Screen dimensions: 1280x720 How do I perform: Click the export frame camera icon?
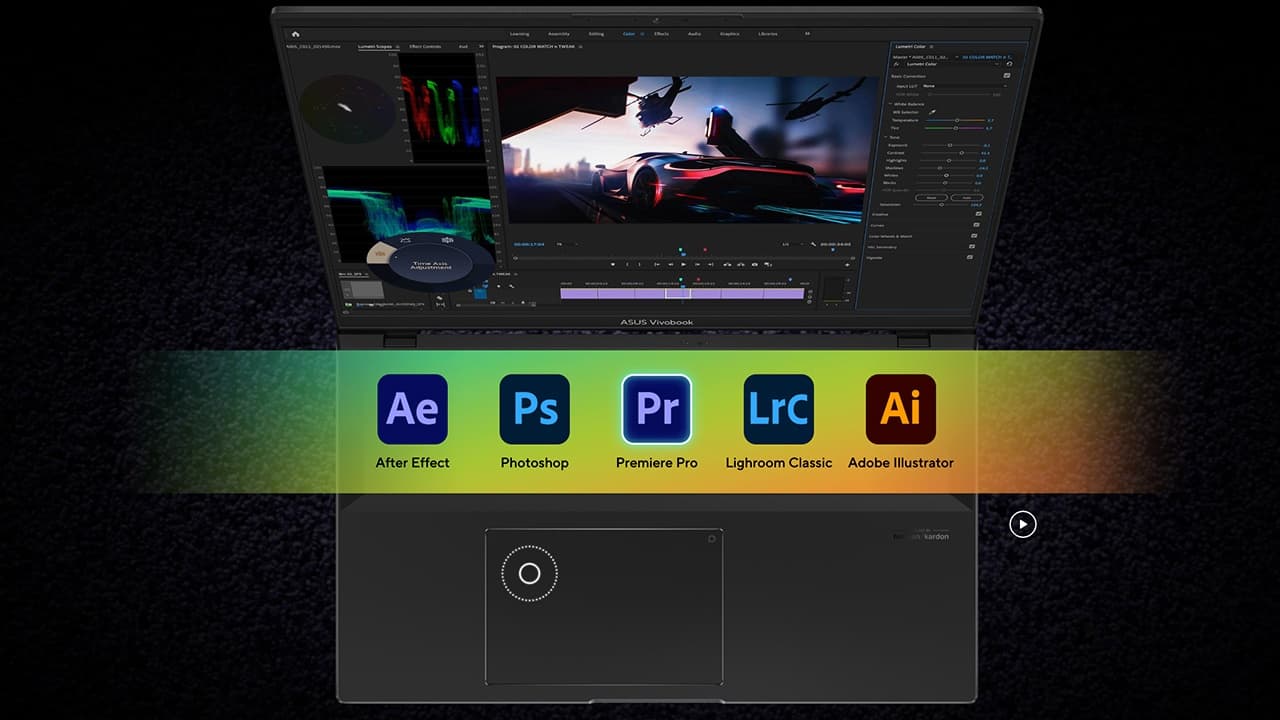(x=755, y=264)
